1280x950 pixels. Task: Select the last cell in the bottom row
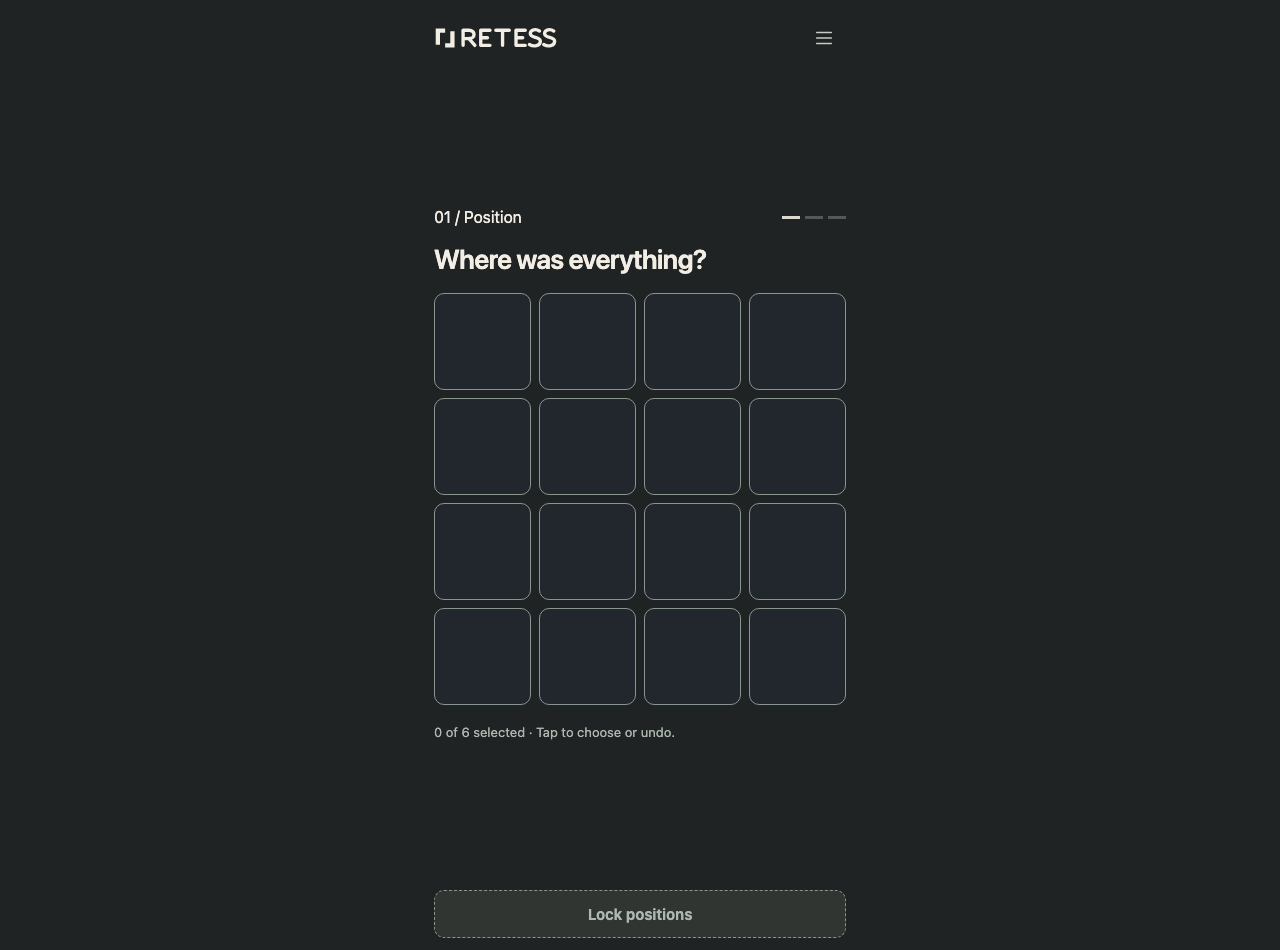coord(797,656)
